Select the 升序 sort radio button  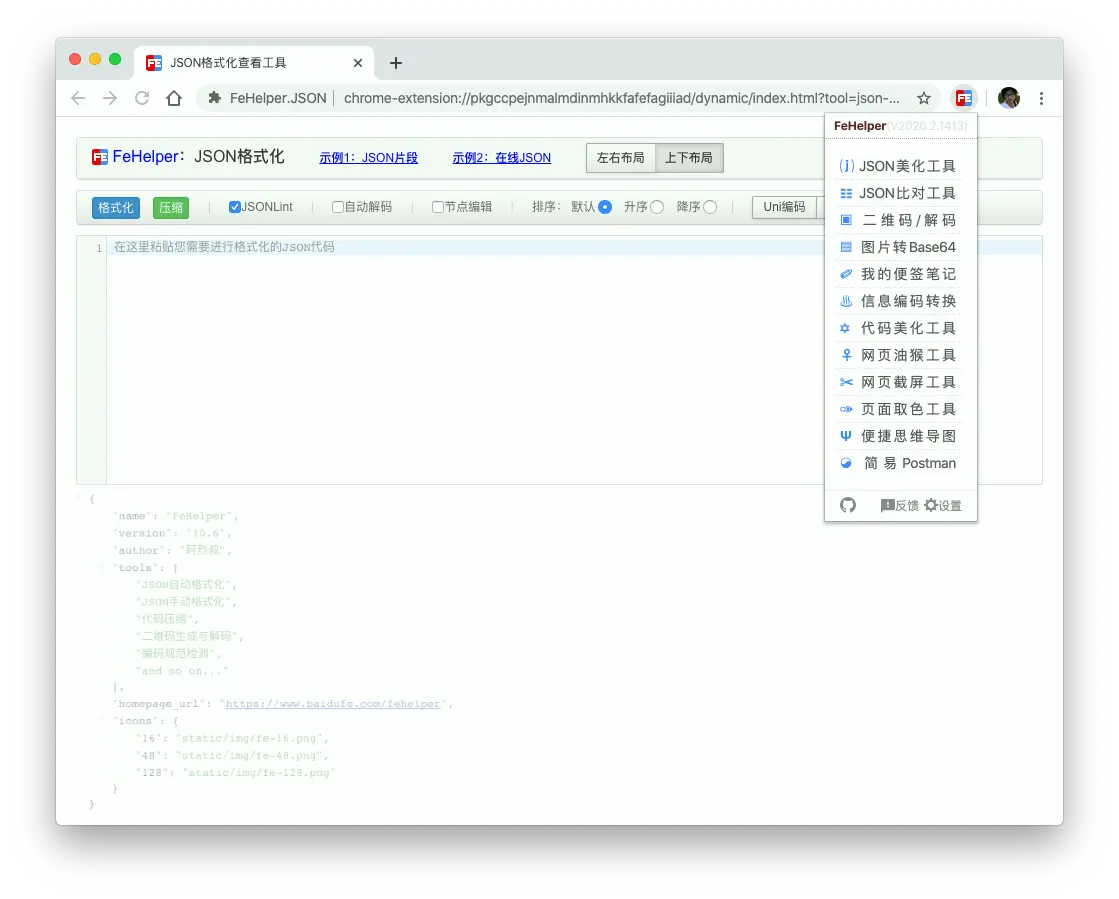pos(657,207)
